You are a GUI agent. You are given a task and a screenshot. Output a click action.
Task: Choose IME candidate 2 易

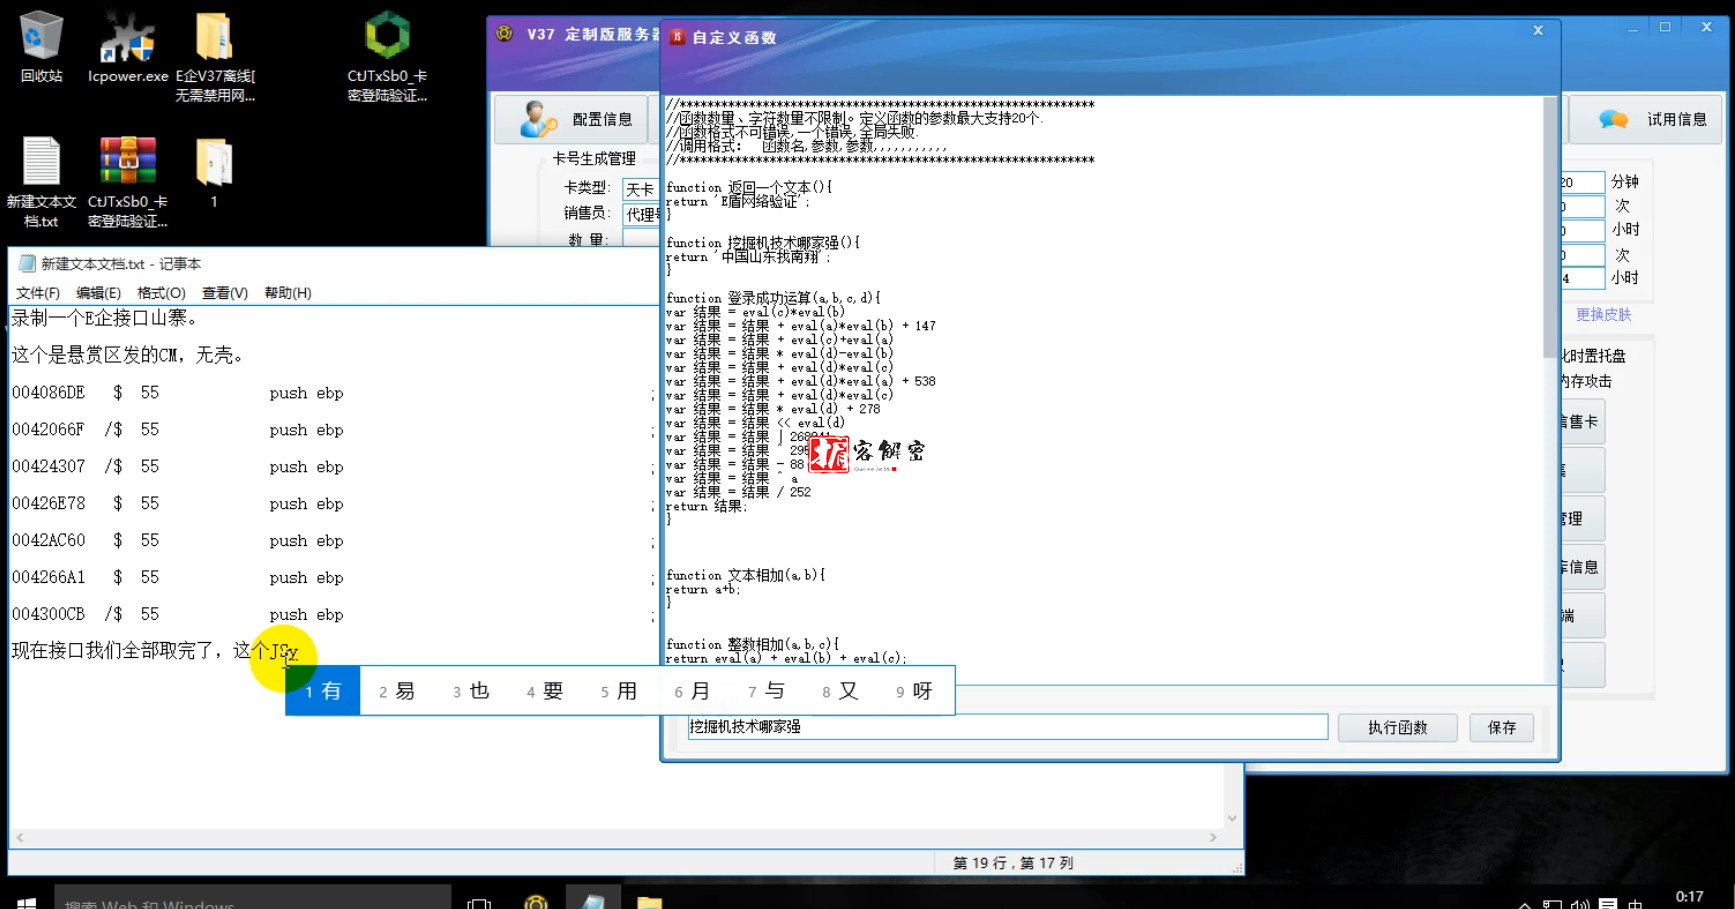(396, 691)
